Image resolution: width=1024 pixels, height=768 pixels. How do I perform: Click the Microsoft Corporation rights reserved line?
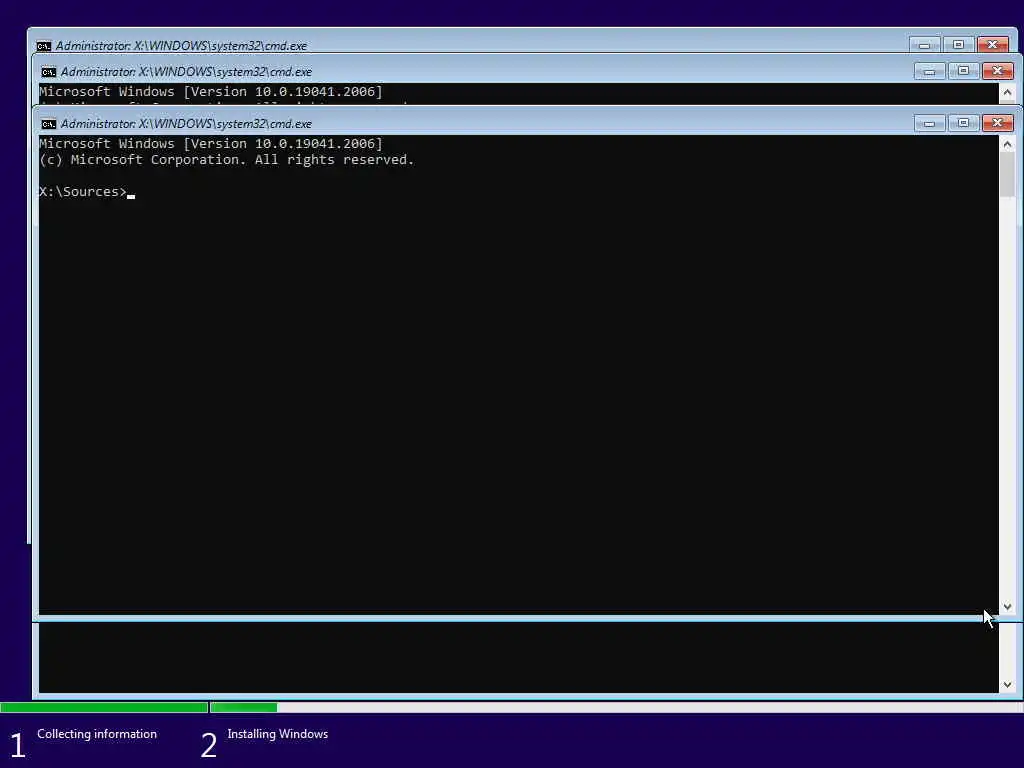coord(227,160)
